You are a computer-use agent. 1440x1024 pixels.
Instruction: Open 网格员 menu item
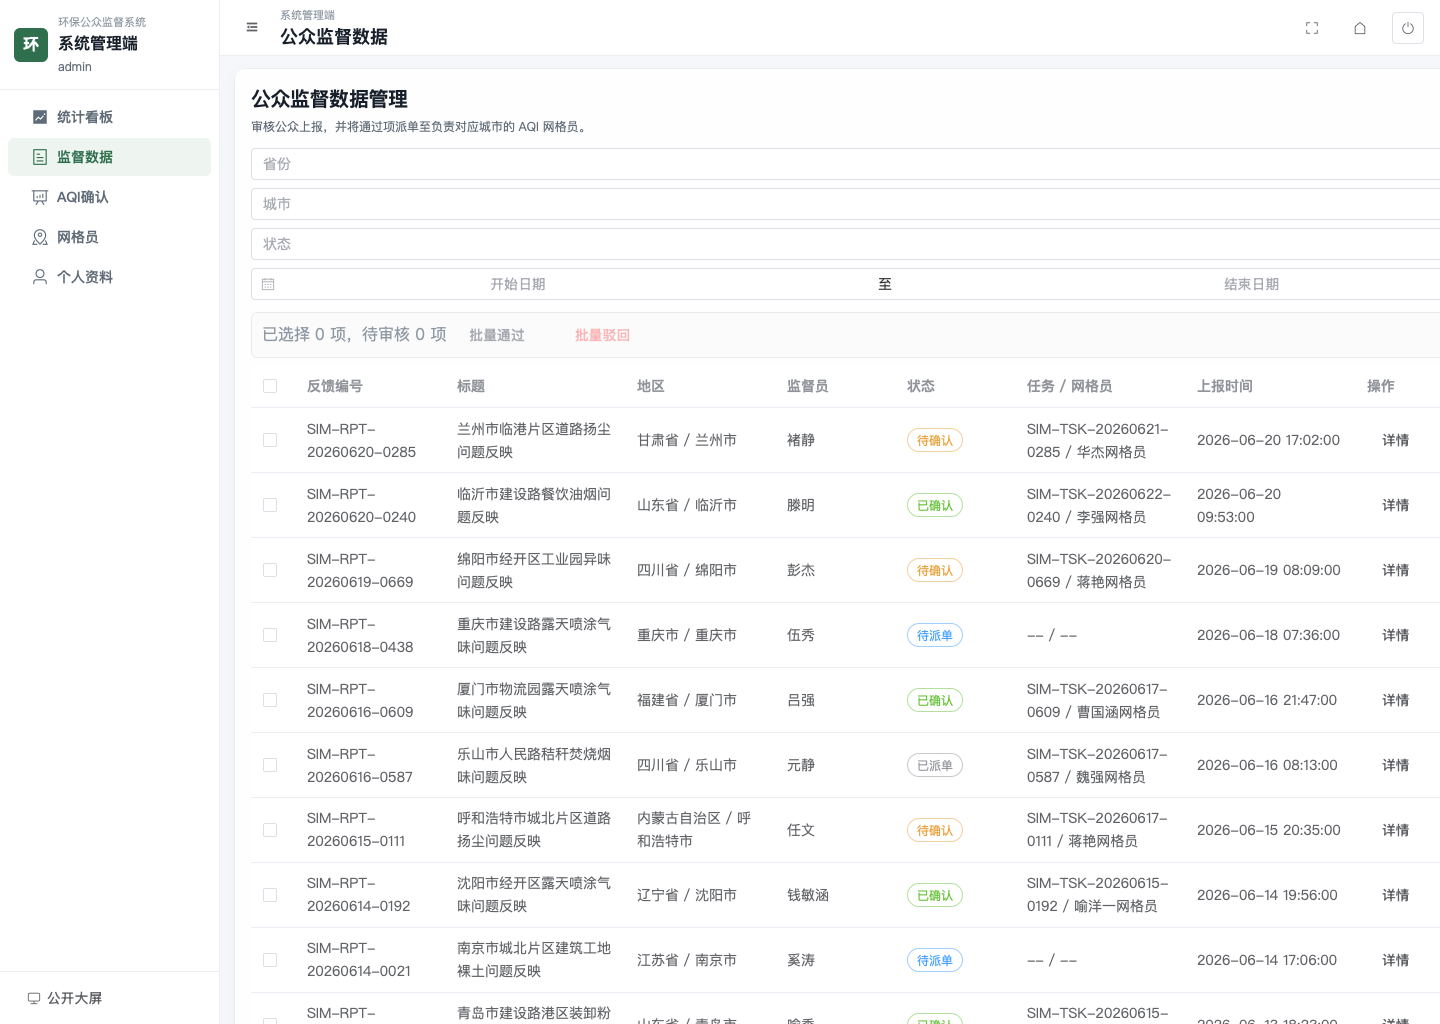109,237
